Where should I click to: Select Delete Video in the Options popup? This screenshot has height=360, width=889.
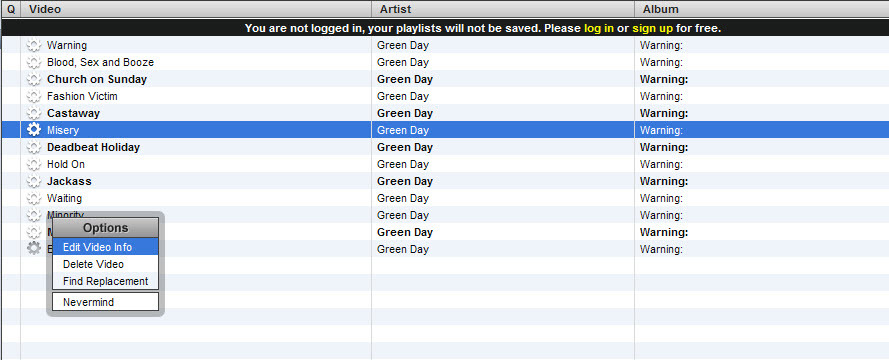[x=105, y=264]
